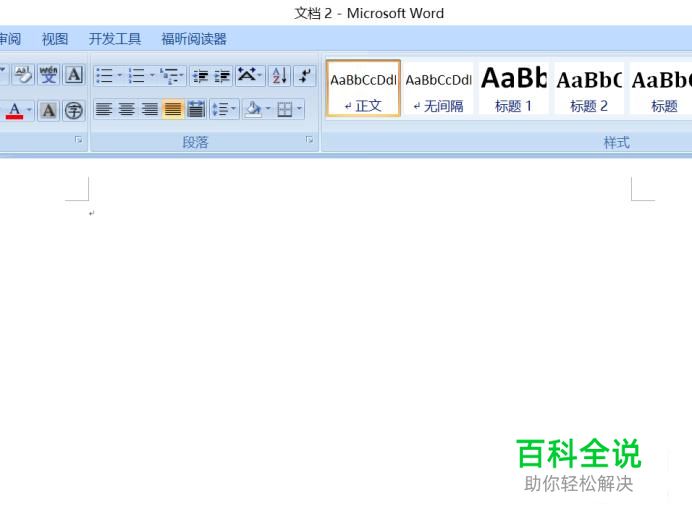Apply borders using the grid icon
The height and width of the screenshot is (528, 692).
pos(285,109)
